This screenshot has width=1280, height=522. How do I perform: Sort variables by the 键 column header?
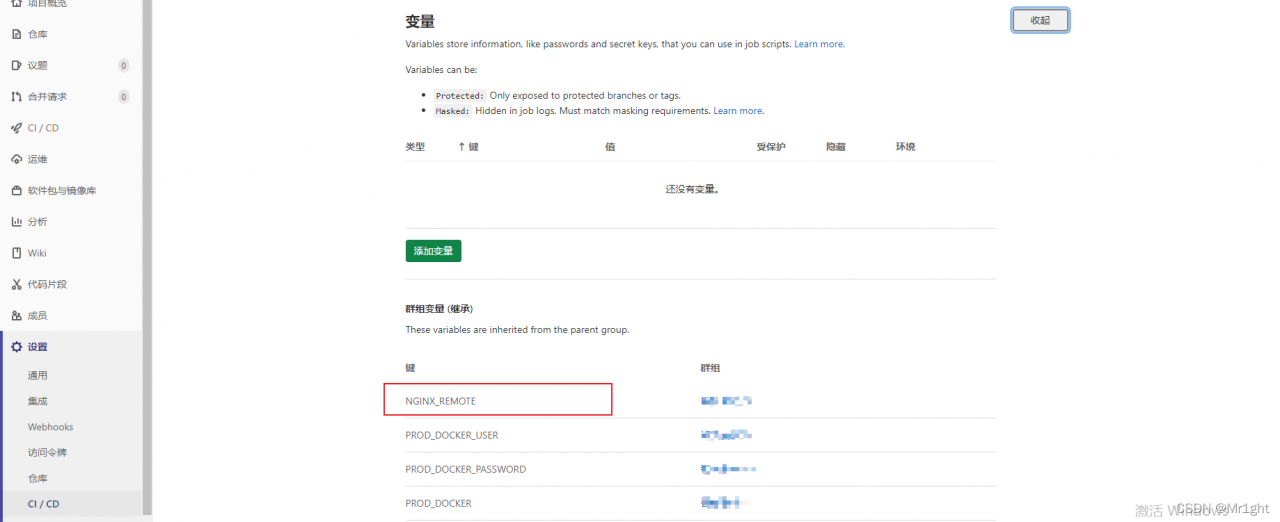pyautogui.click(x=468, y=147)
